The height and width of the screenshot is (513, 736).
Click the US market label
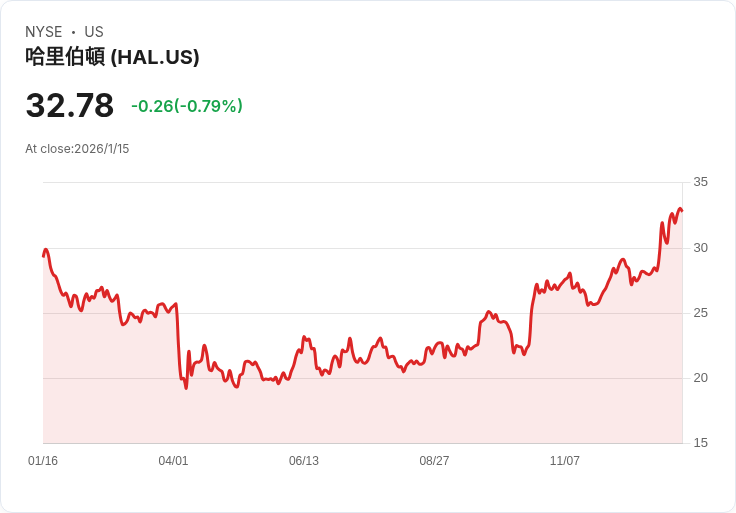coord(94,32)
